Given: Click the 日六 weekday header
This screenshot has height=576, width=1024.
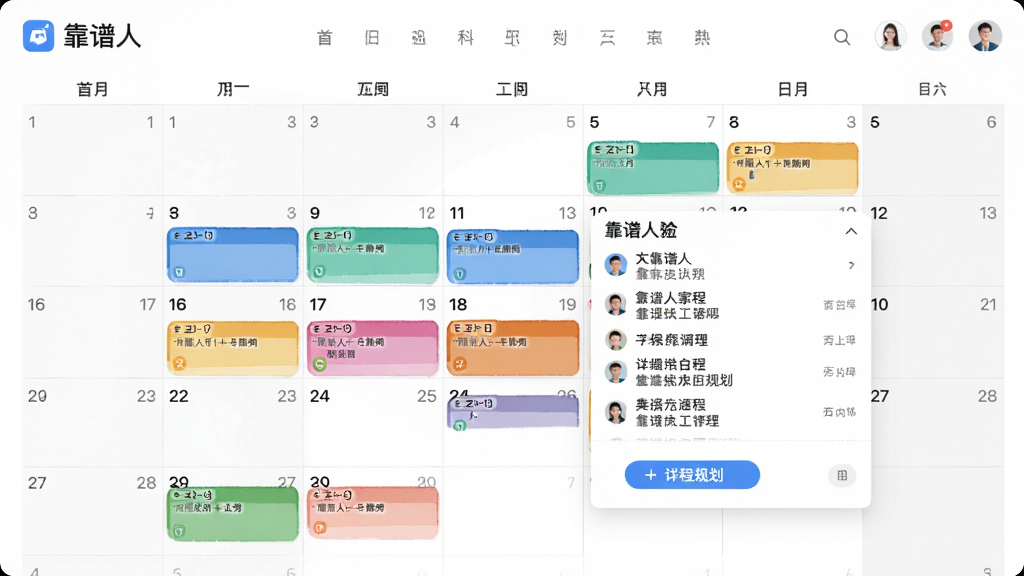Looking at the screenshot, I should click(933, 89).
